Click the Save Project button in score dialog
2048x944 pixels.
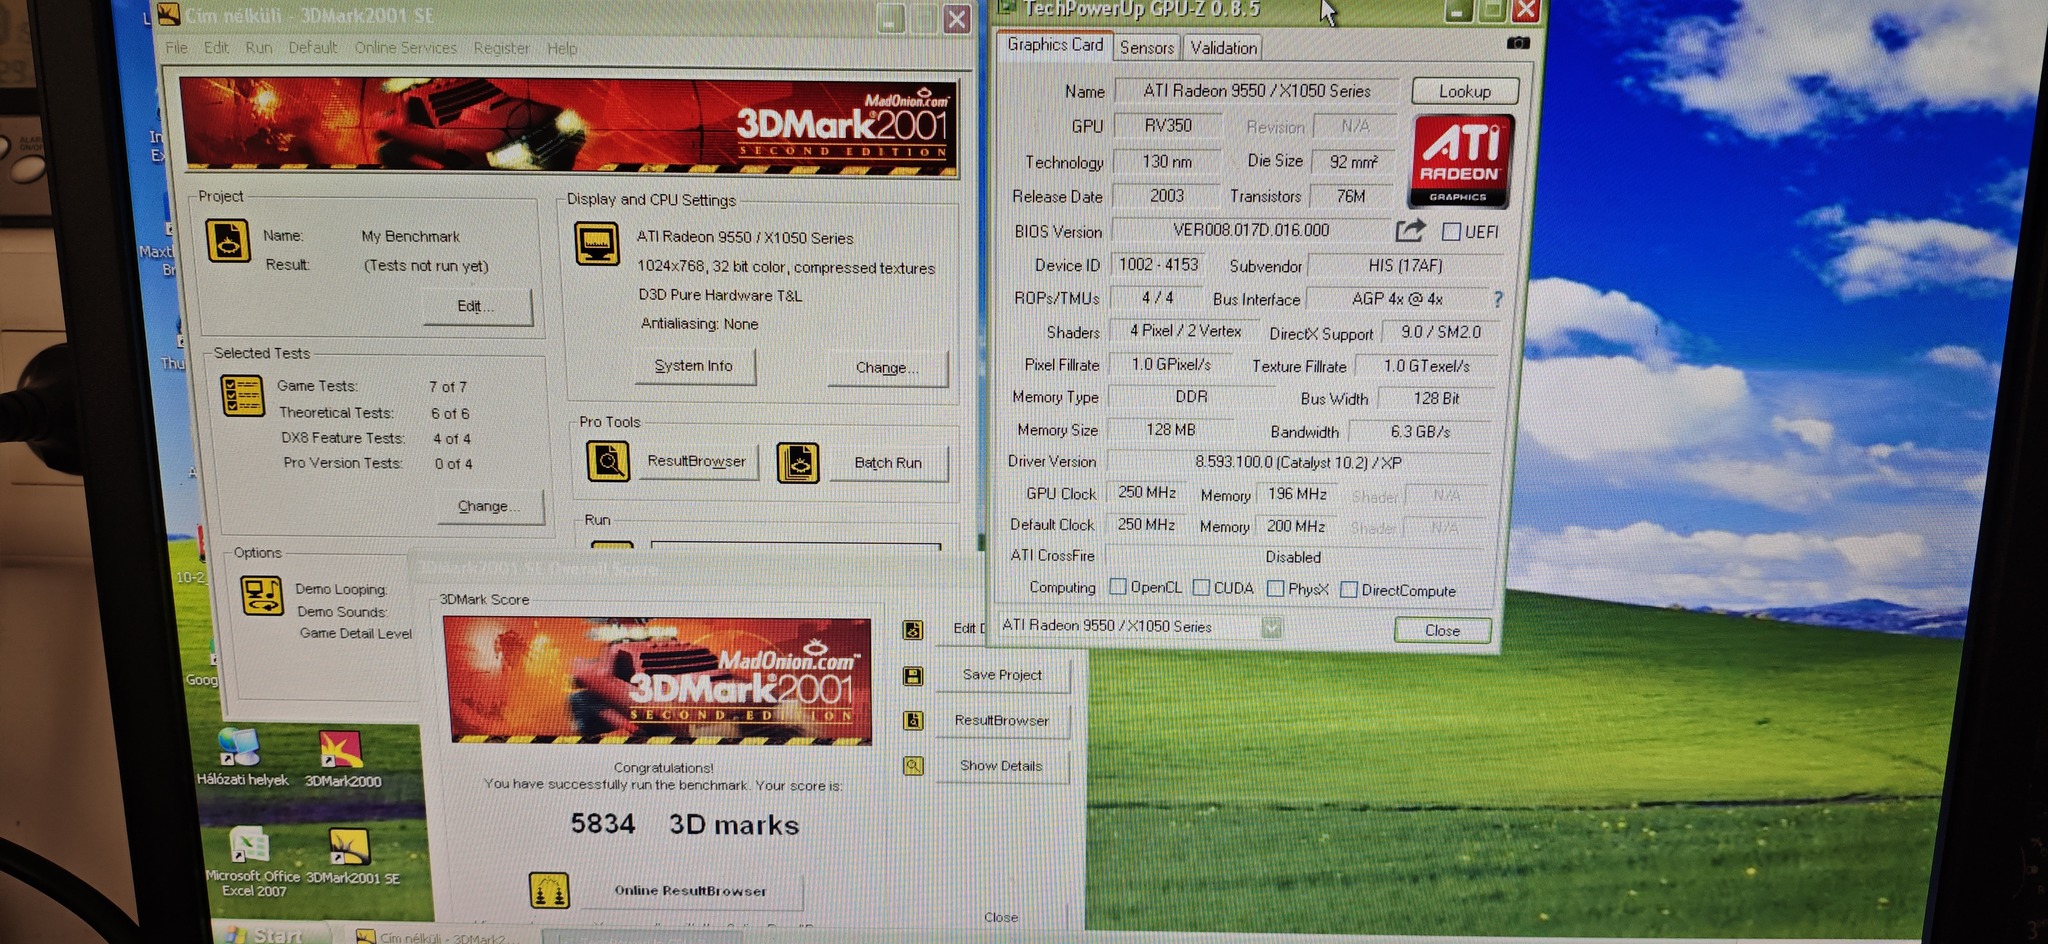click(1002, 675)
